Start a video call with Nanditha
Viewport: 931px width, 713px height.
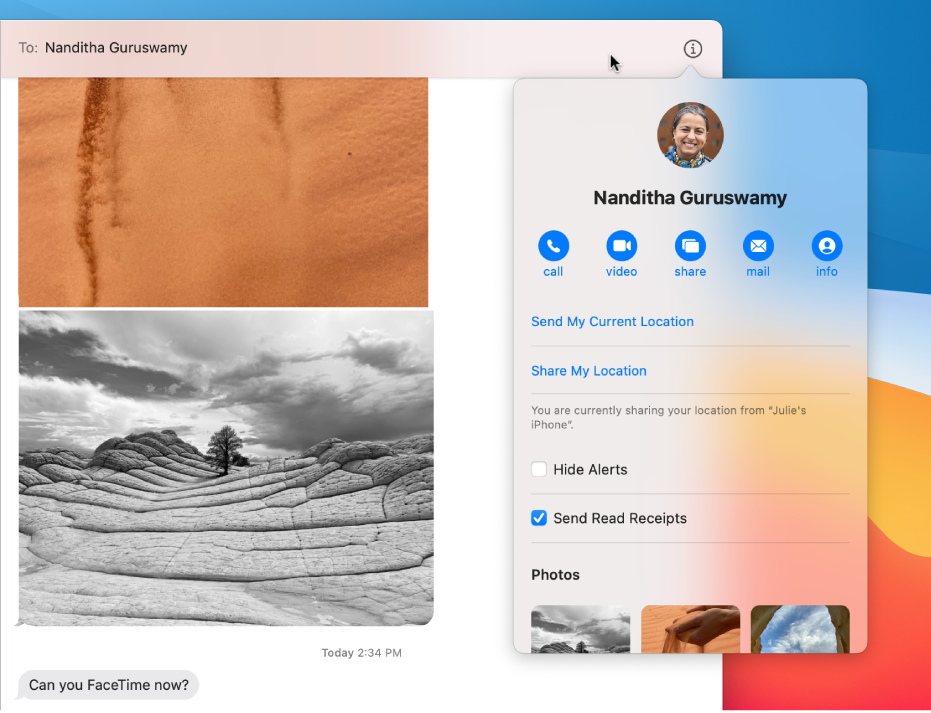(x=621, y=246)
